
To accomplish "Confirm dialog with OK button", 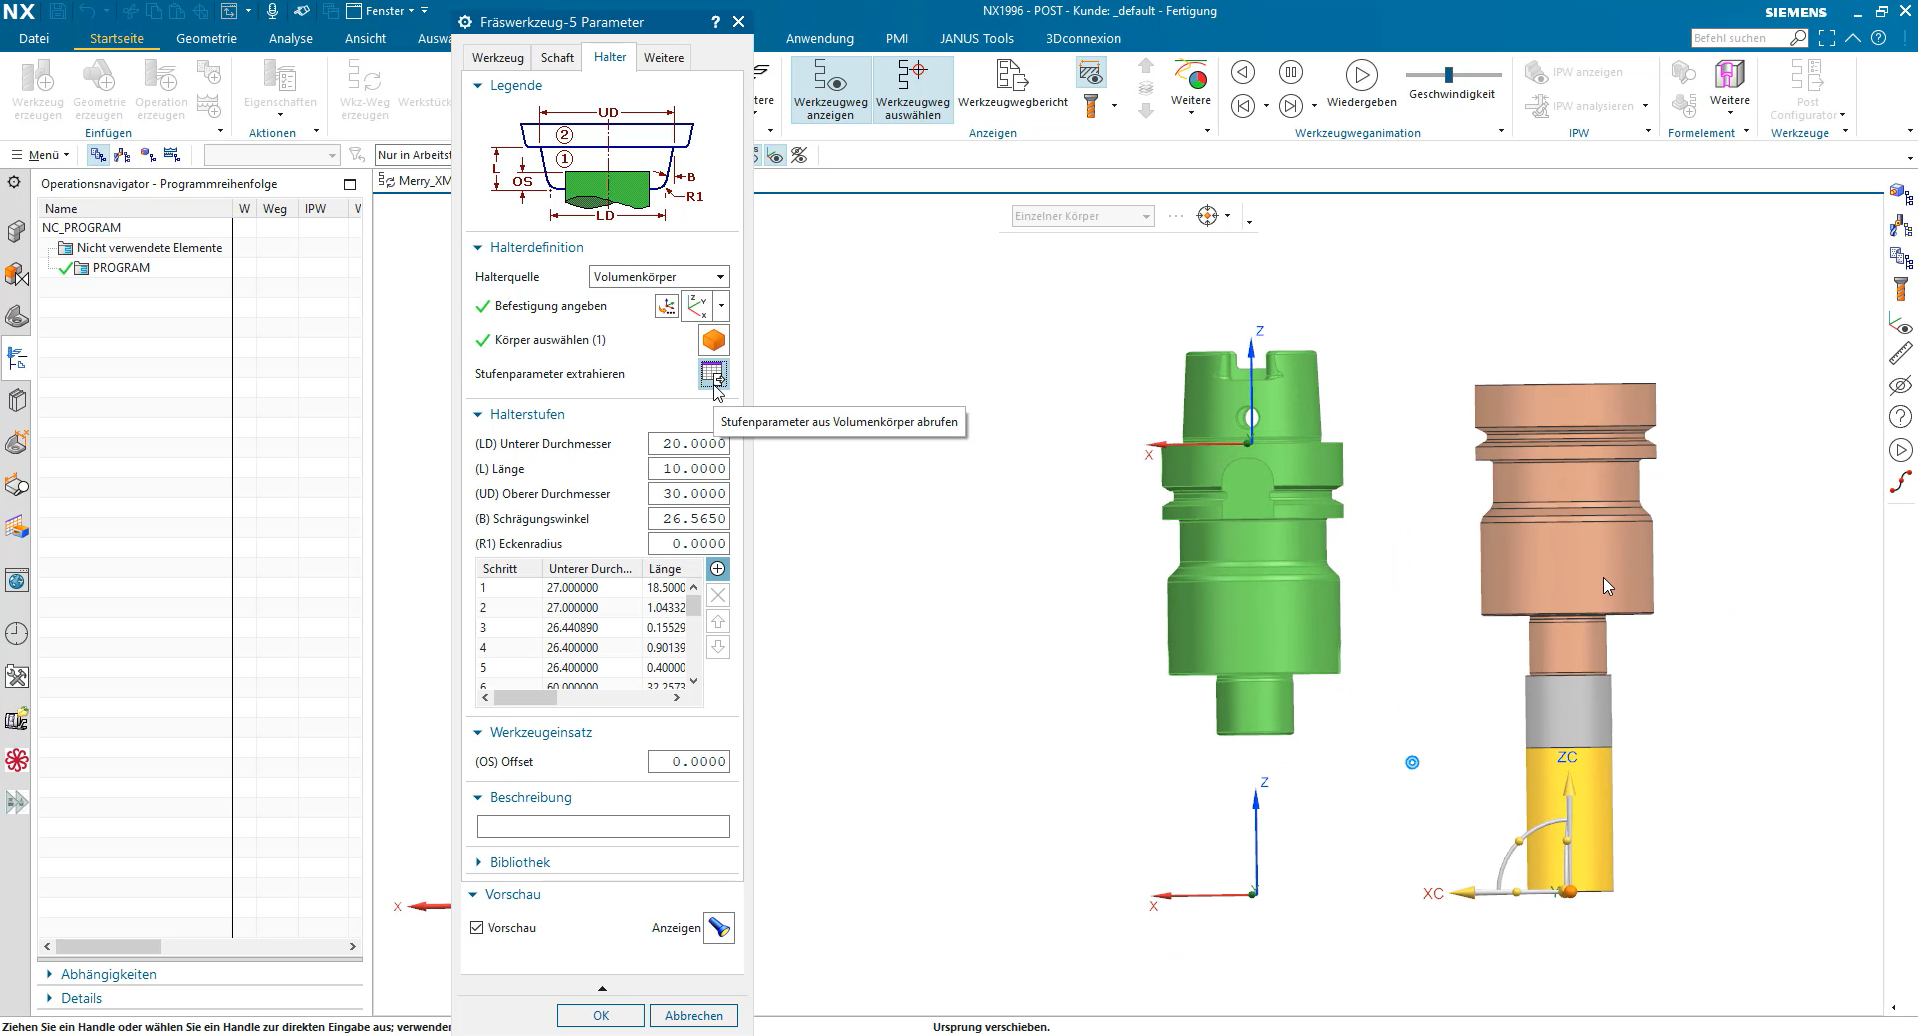I will (x=601, y=1015).
